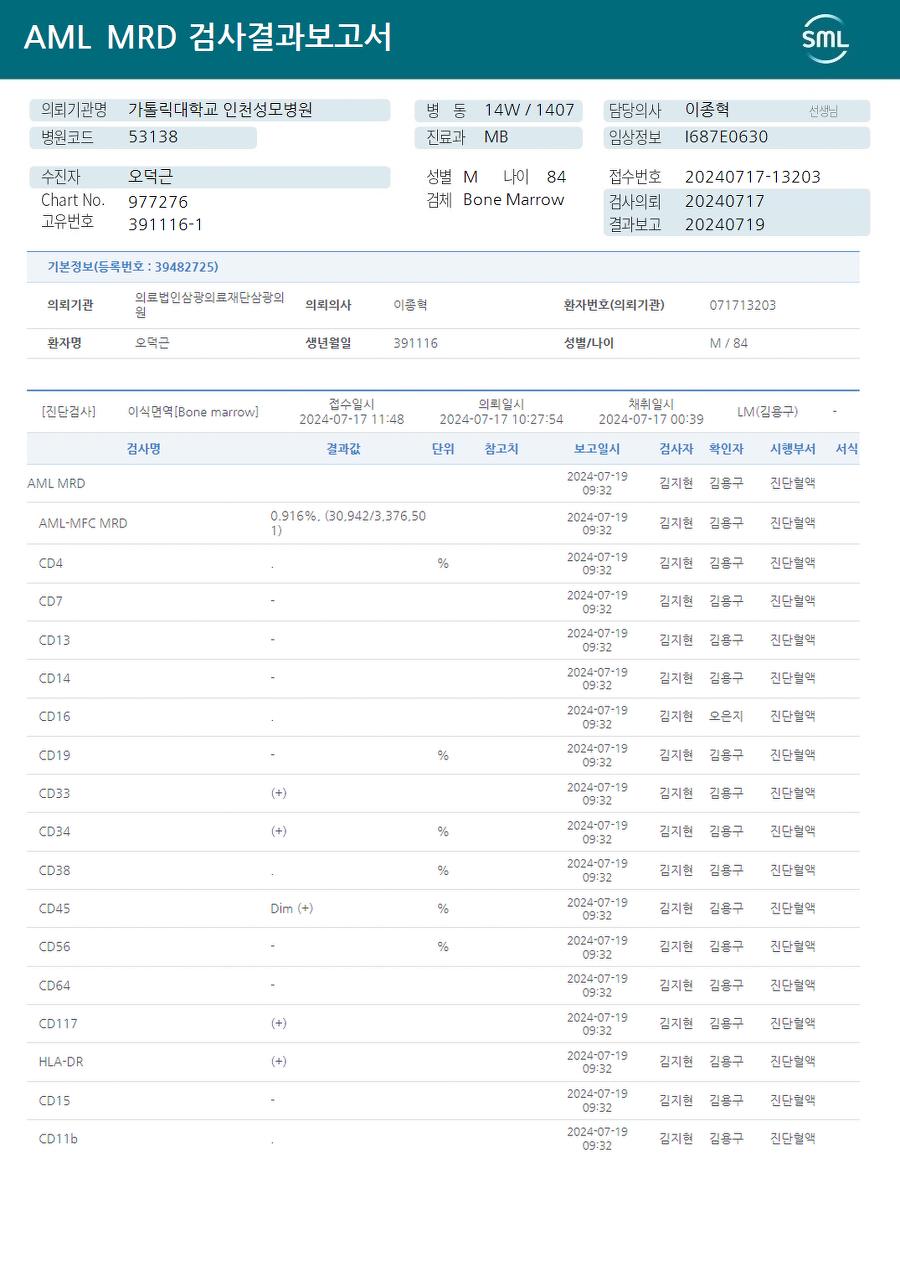The height and width of the screenshot is (1271, 900).
Task: Click the 접수번호 20240717-13203 value
Action: [x=752, y=177]
